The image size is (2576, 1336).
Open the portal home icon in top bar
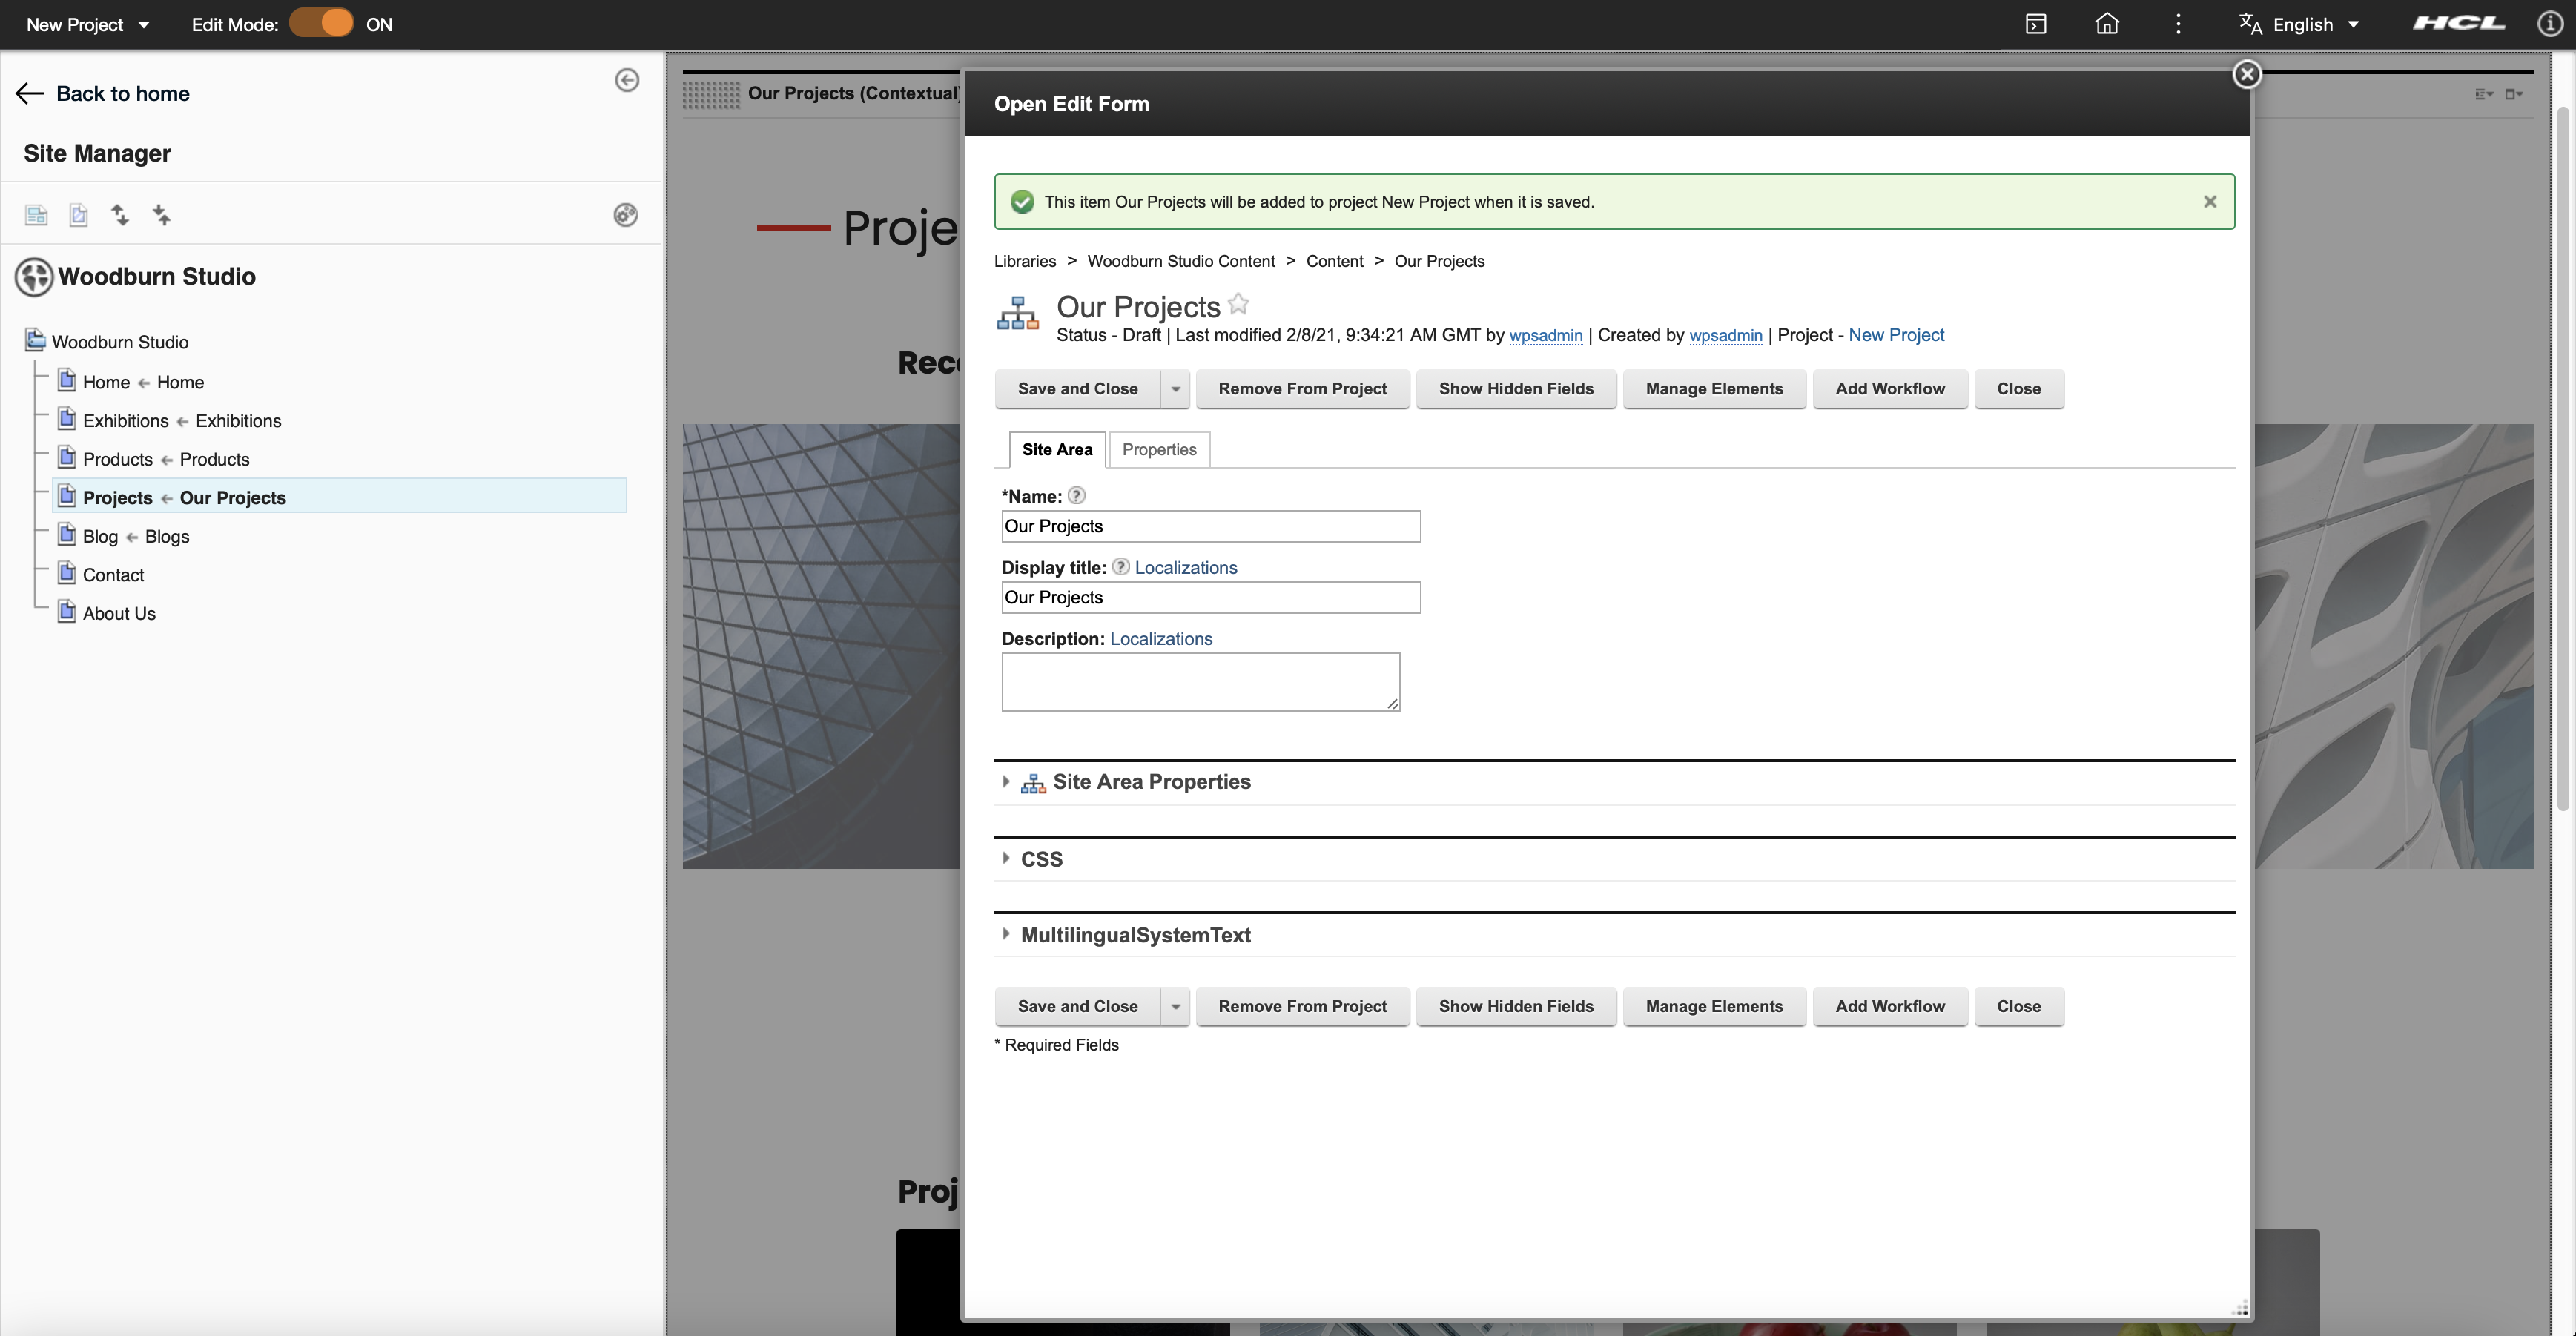pyautogui.click(x=2107, y=23)
